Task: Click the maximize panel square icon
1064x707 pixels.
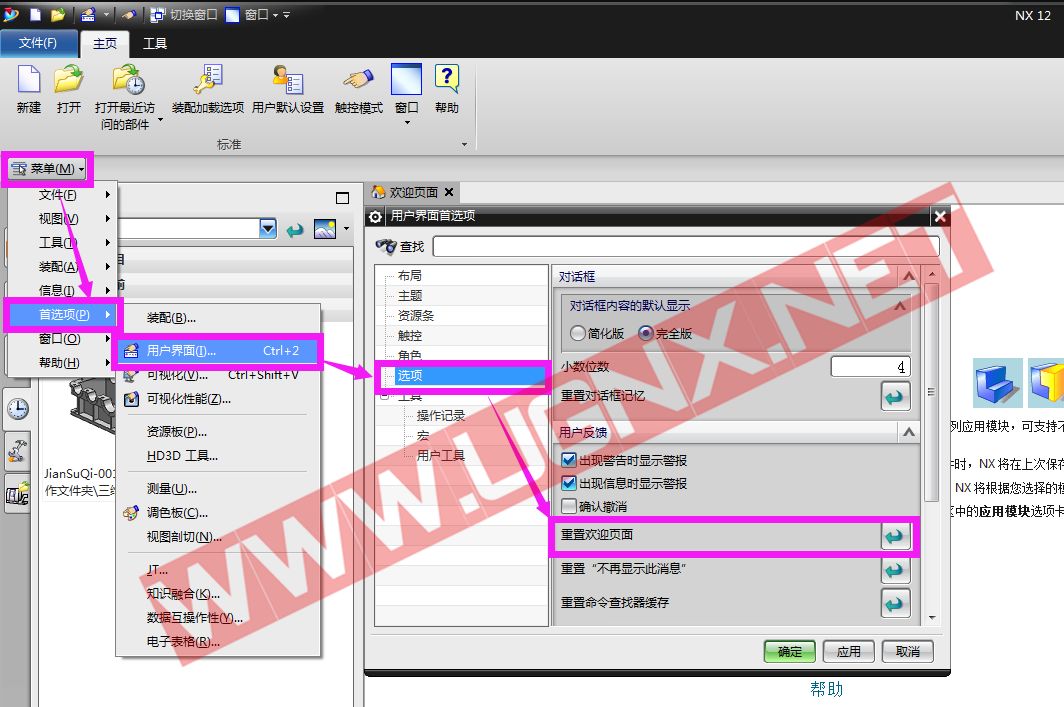Action: pyautogui.click(x=343, y=198)
